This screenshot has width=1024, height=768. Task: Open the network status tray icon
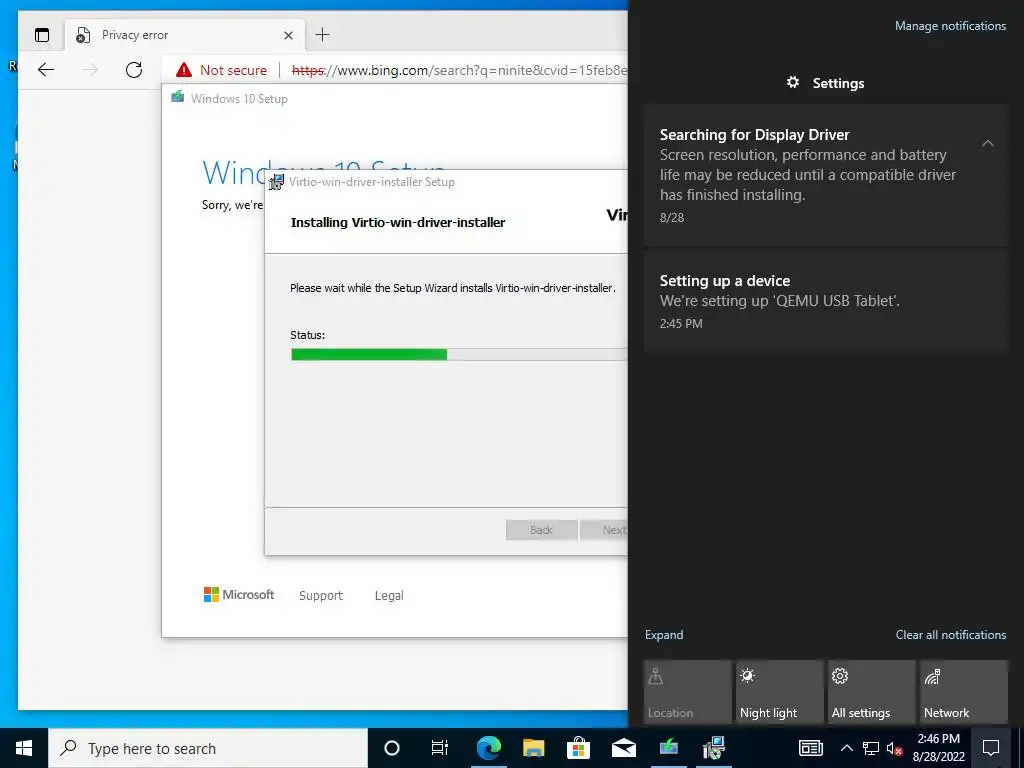pyautogui.click(x=871, y=748)
